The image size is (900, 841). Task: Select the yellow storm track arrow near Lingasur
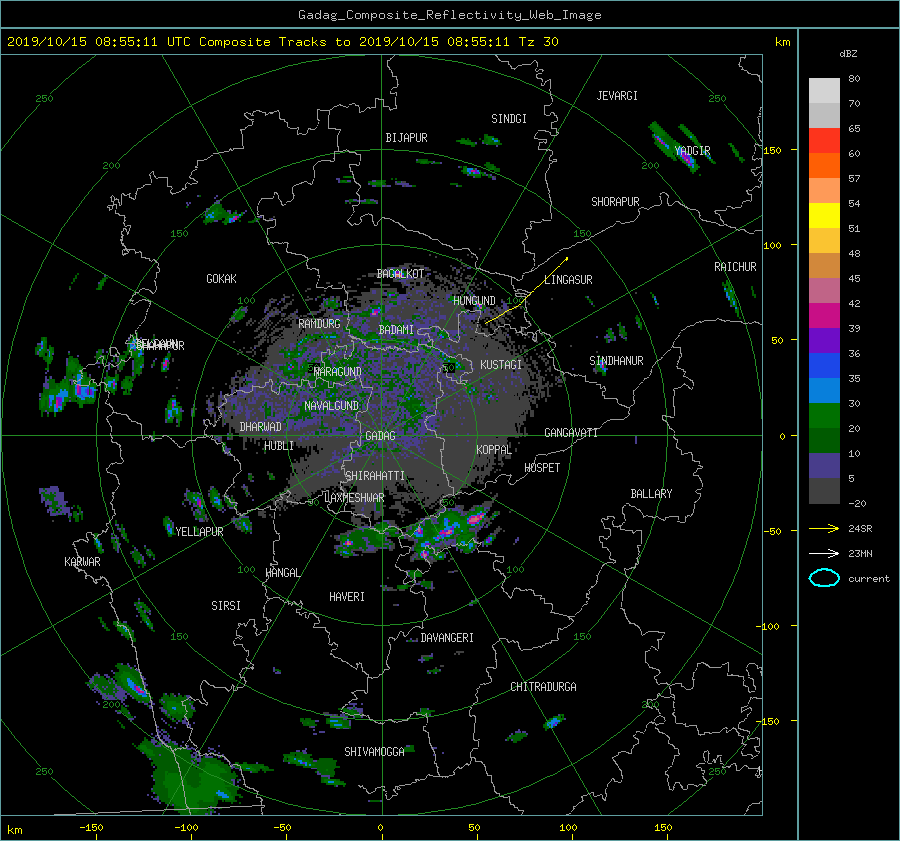pos(527,290)
